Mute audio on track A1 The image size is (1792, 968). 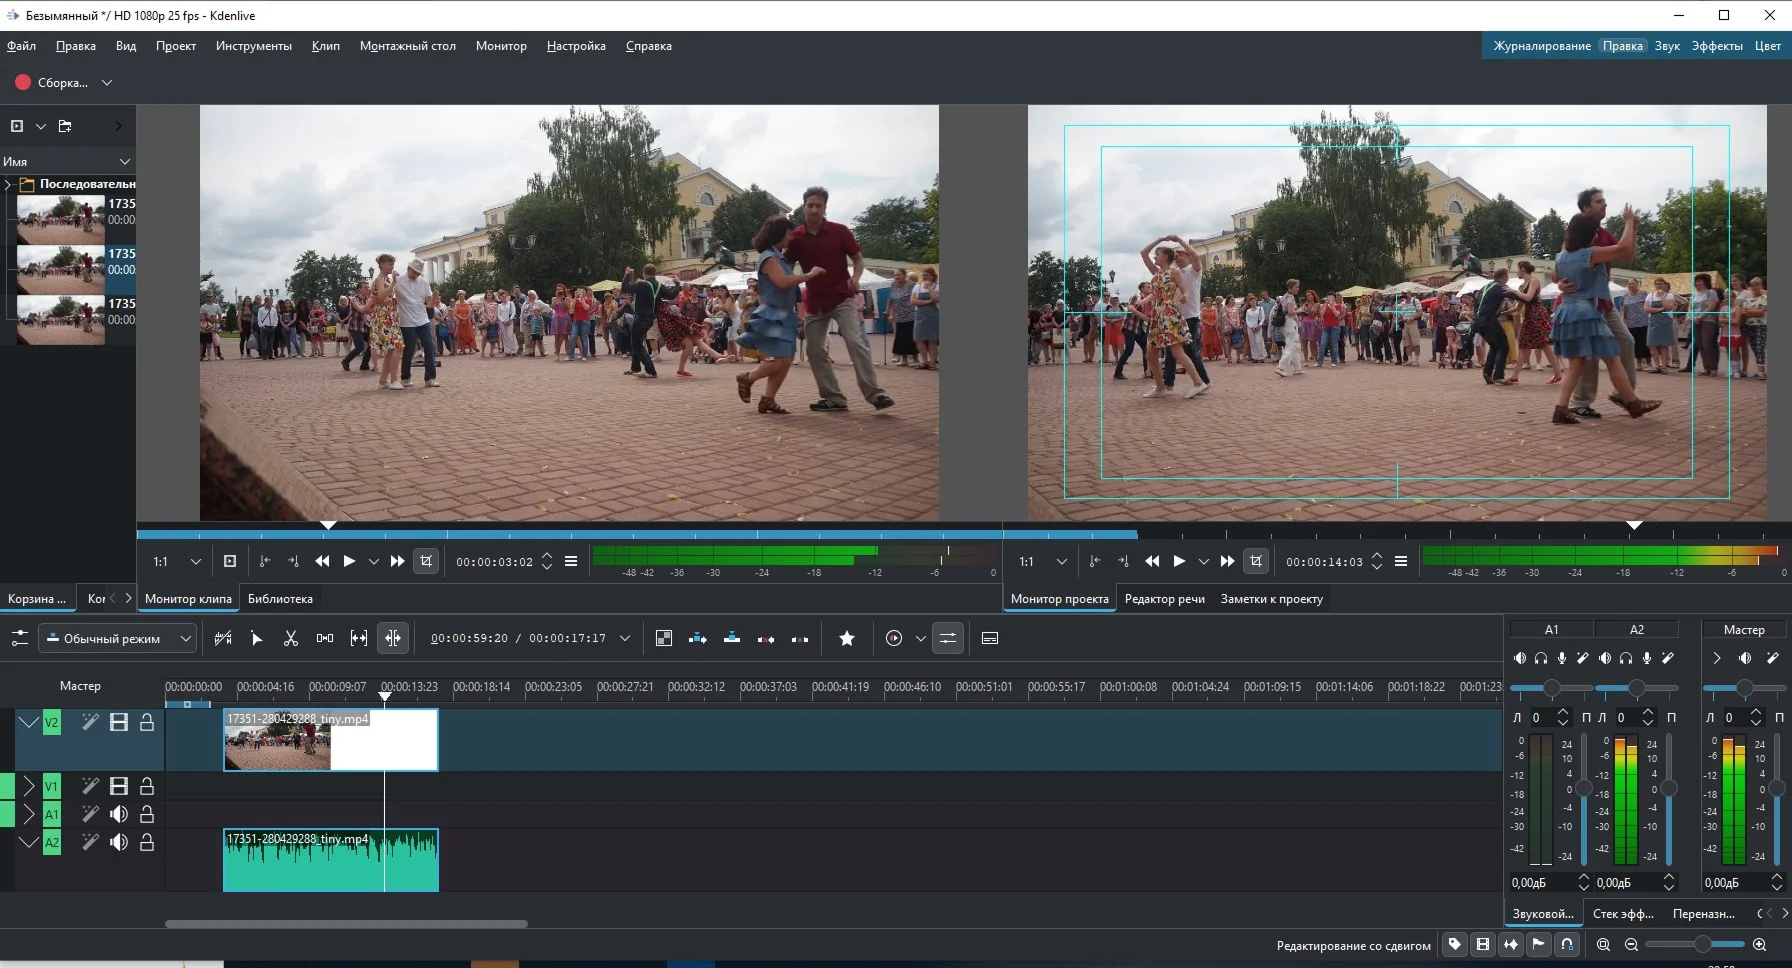[119, 814]
